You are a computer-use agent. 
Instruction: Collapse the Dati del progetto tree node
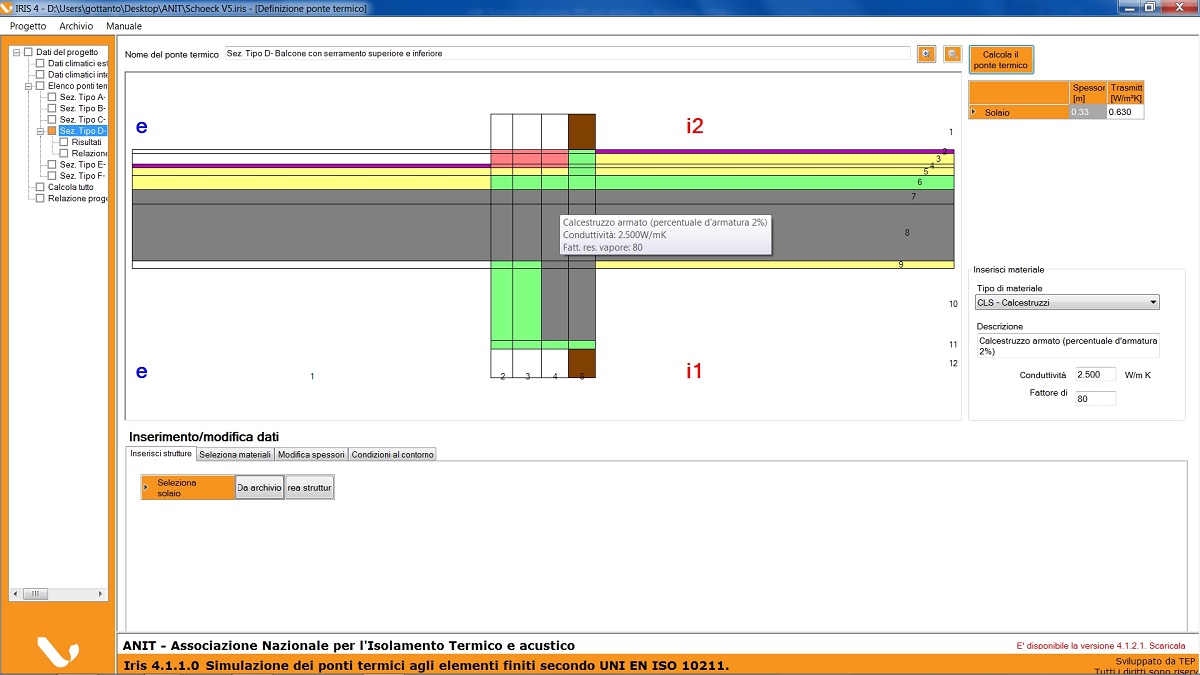tap(17, 52)
